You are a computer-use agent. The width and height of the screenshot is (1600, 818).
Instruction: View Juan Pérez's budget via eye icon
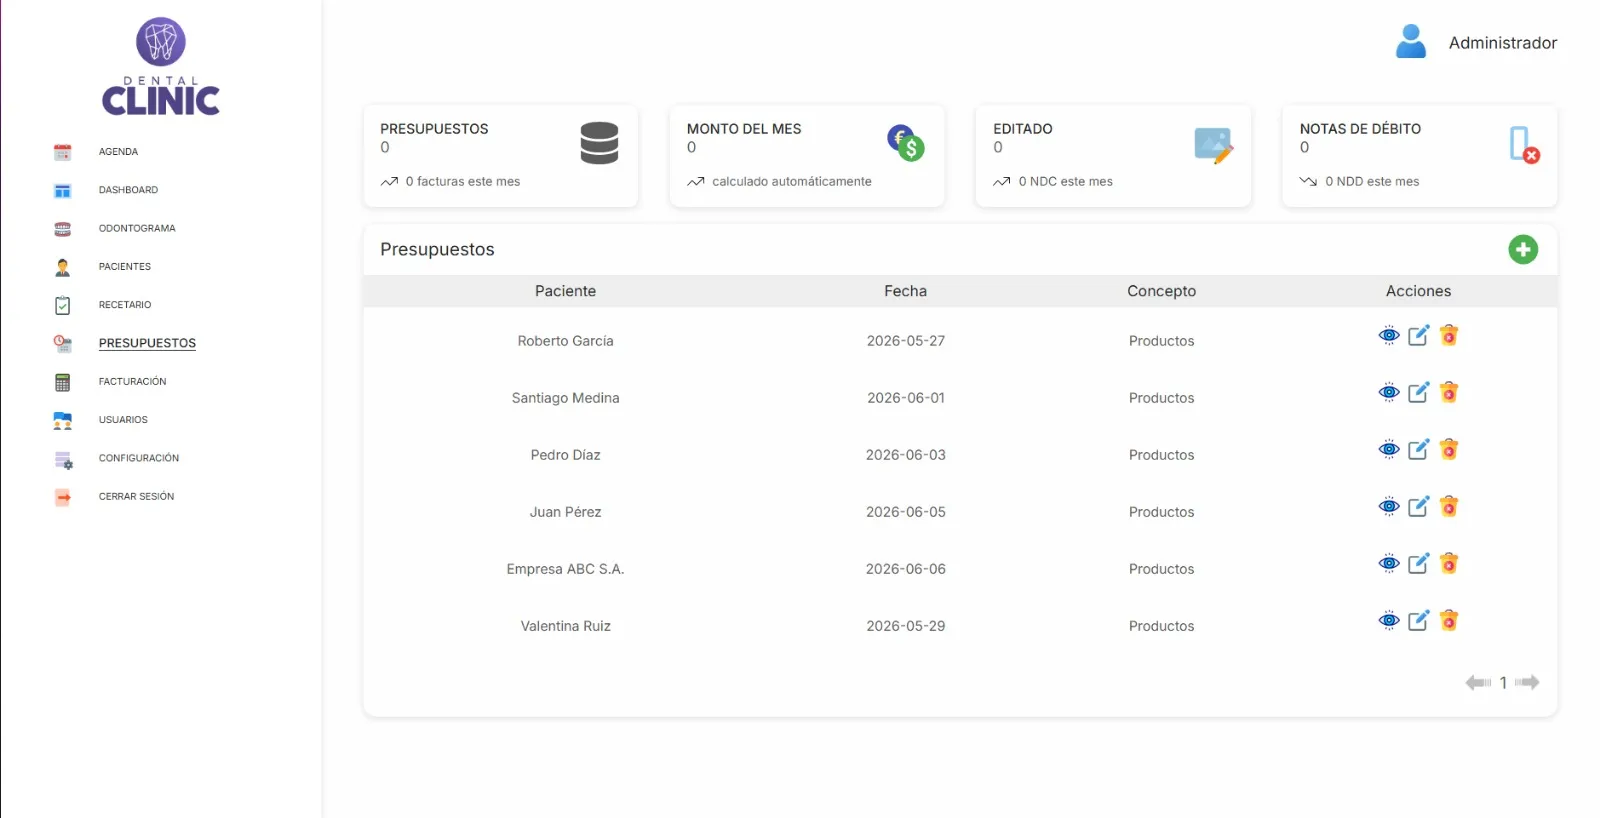[1389, 507]
